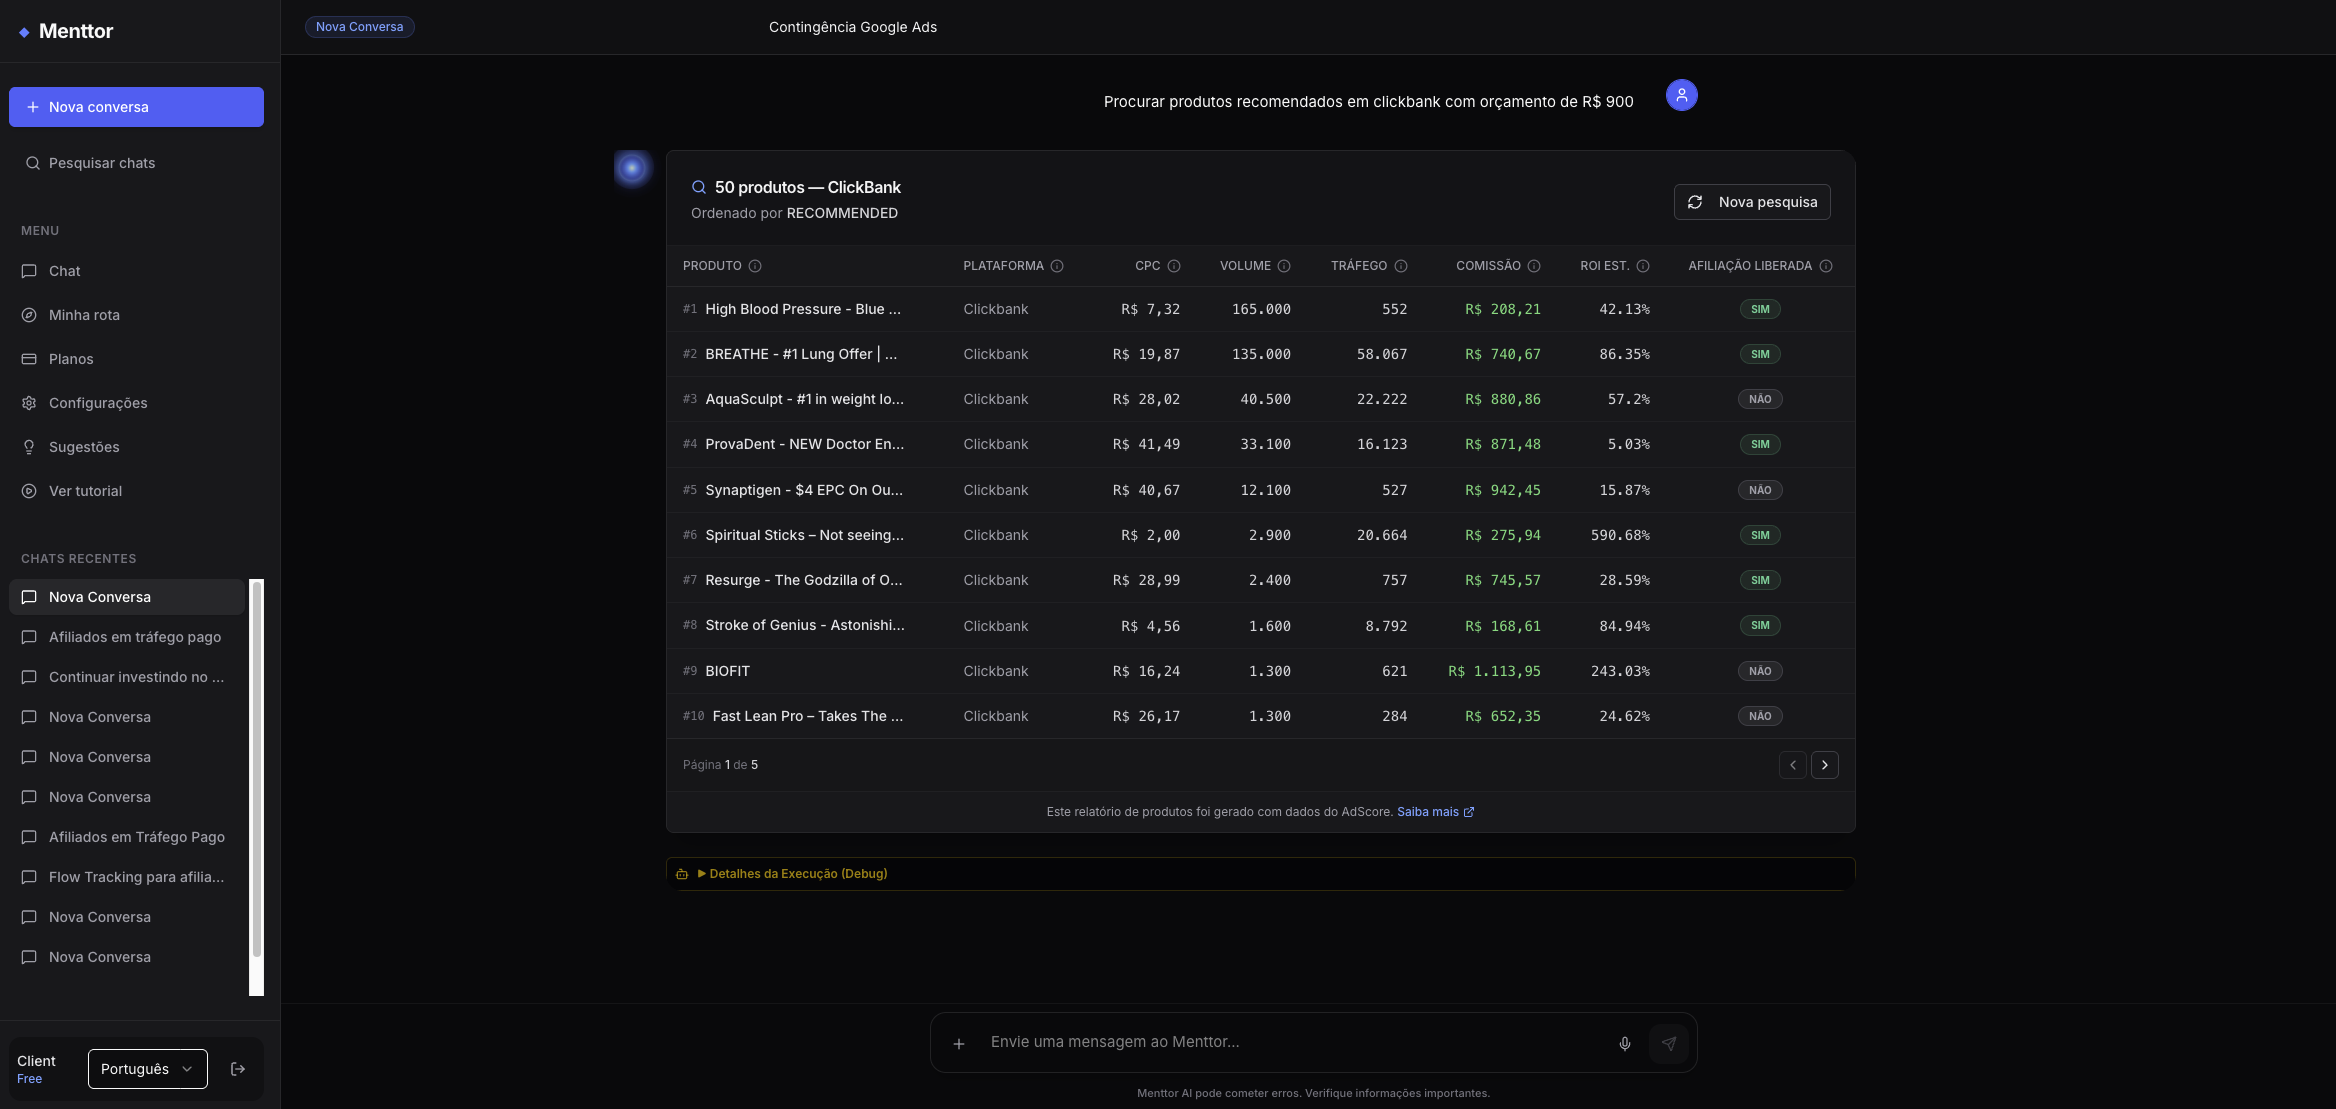The image size is (2336, 1109).
Task: Click the Nova Conversa tab badge in the header
Action: pos(360,27)
